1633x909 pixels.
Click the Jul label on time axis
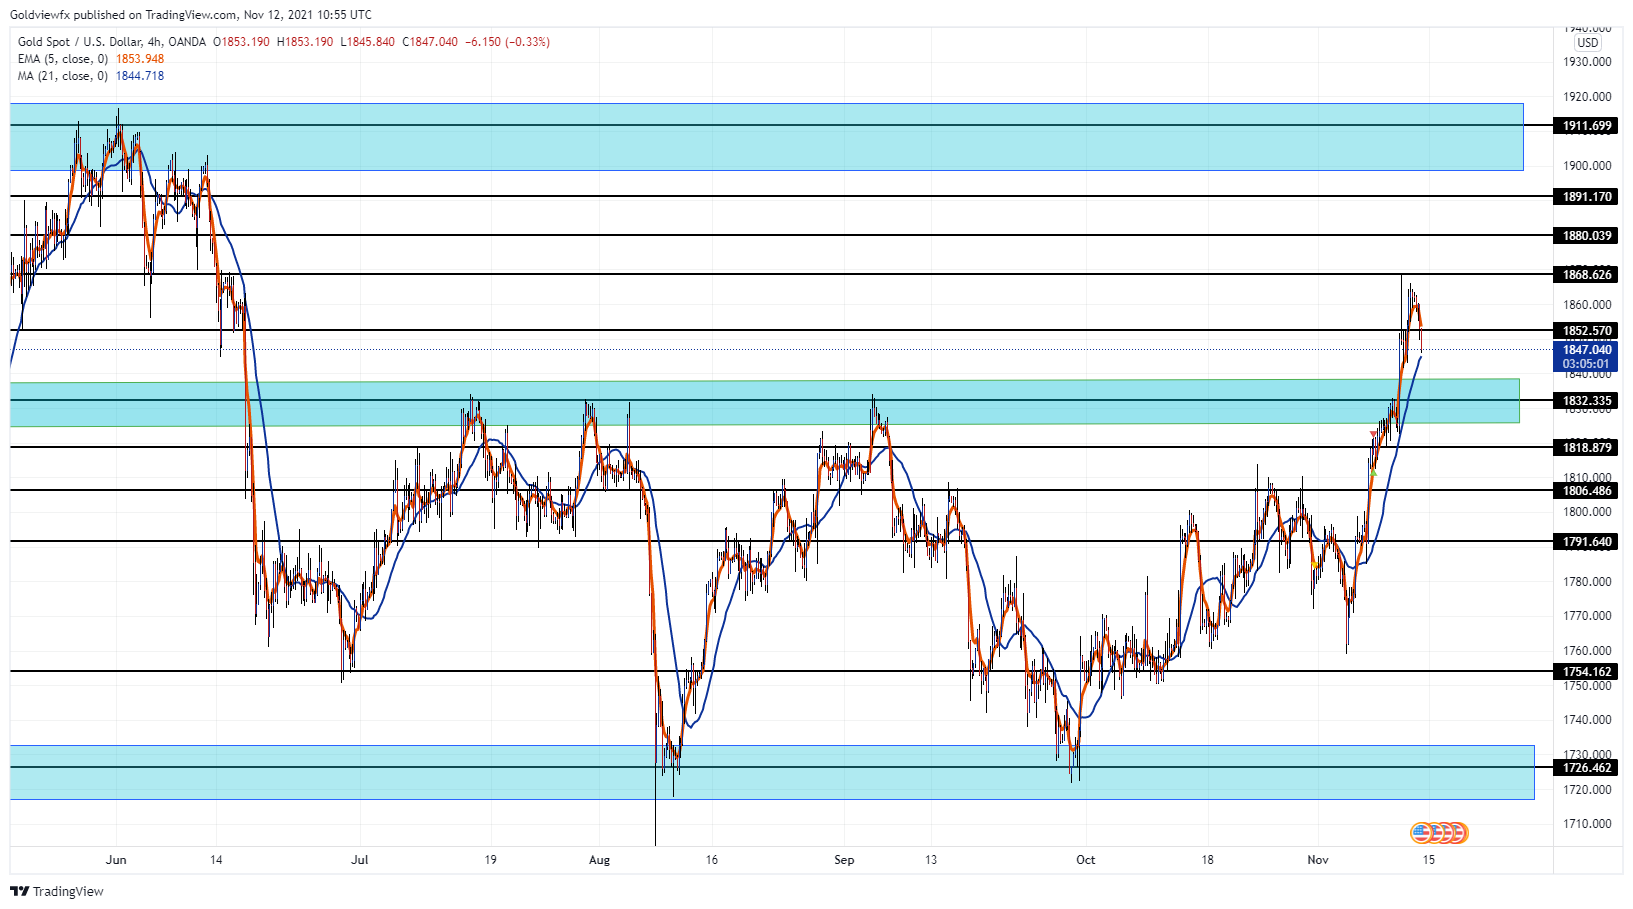point(360,860)
